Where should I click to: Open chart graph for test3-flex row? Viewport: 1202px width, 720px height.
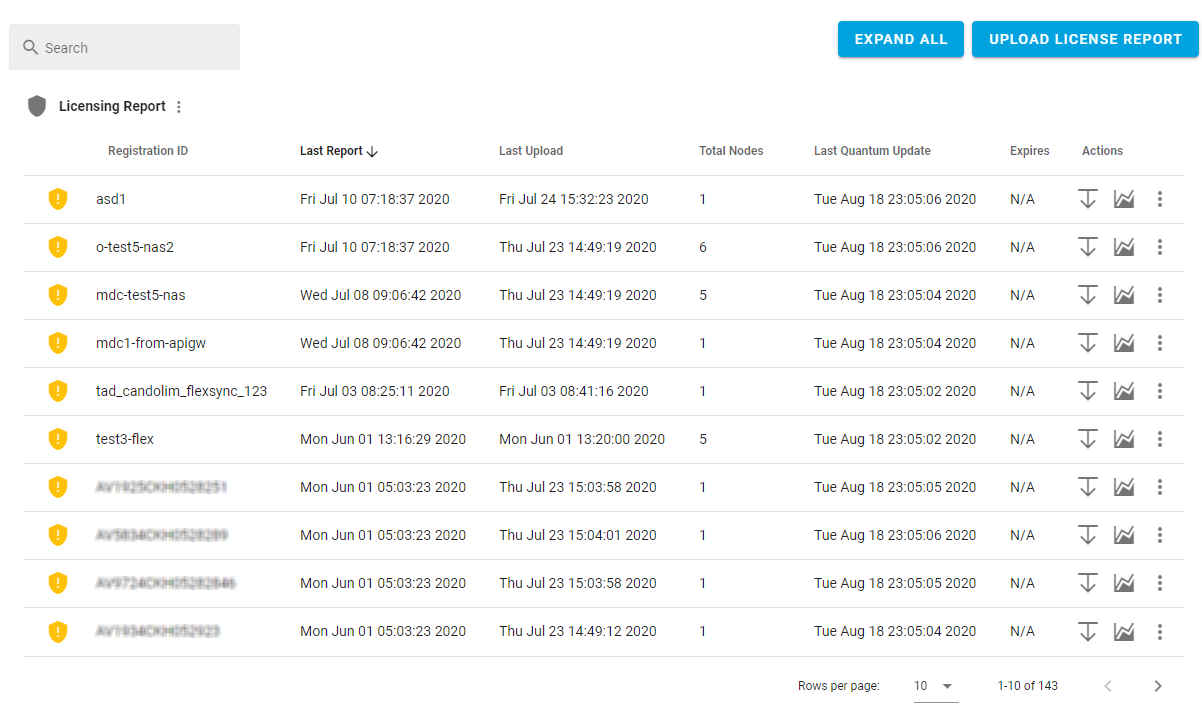click(x=1124, y=439)
